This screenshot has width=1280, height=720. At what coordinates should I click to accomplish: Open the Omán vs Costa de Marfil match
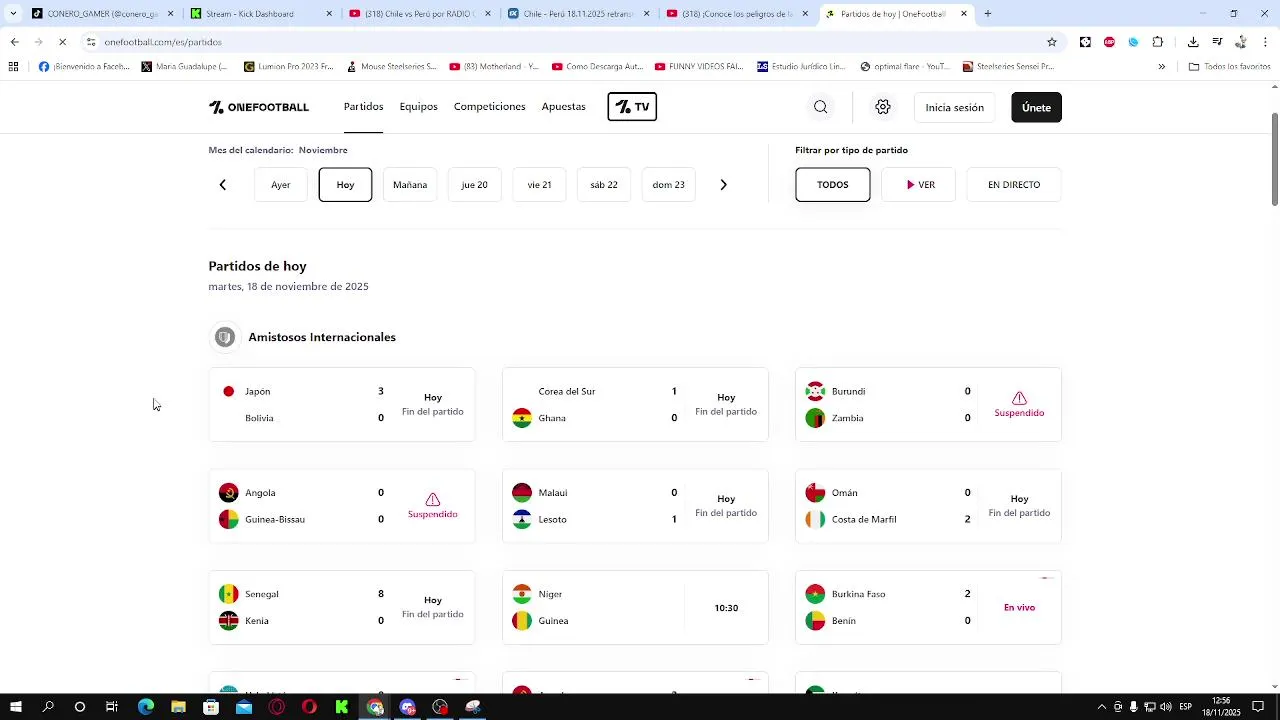coord(928,506)
